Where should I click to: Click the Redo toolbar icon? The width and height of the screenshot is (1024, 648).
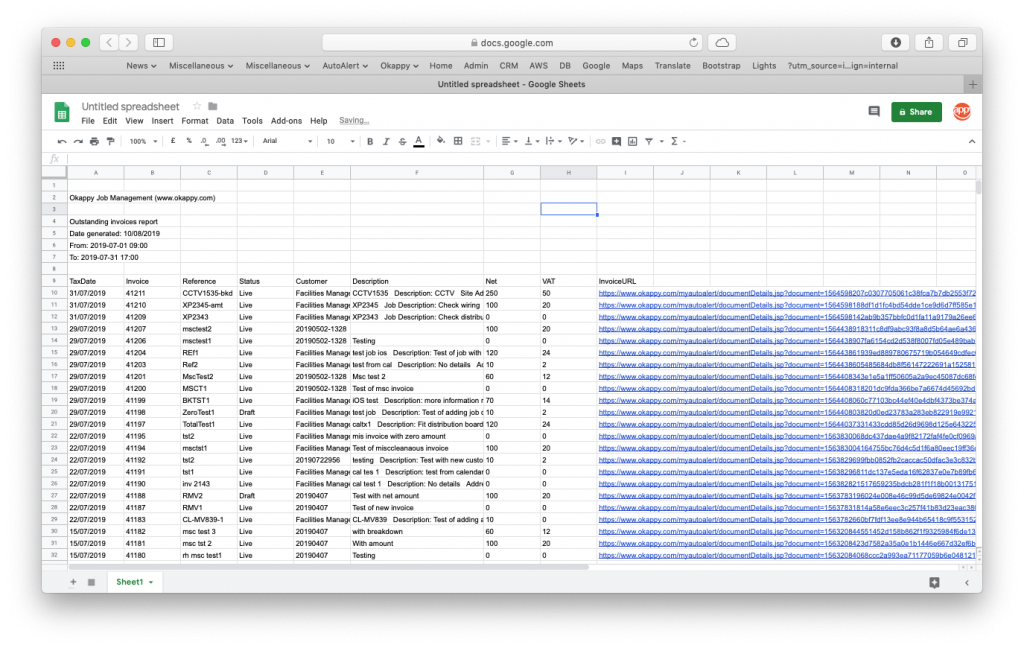tap(78, 141)
